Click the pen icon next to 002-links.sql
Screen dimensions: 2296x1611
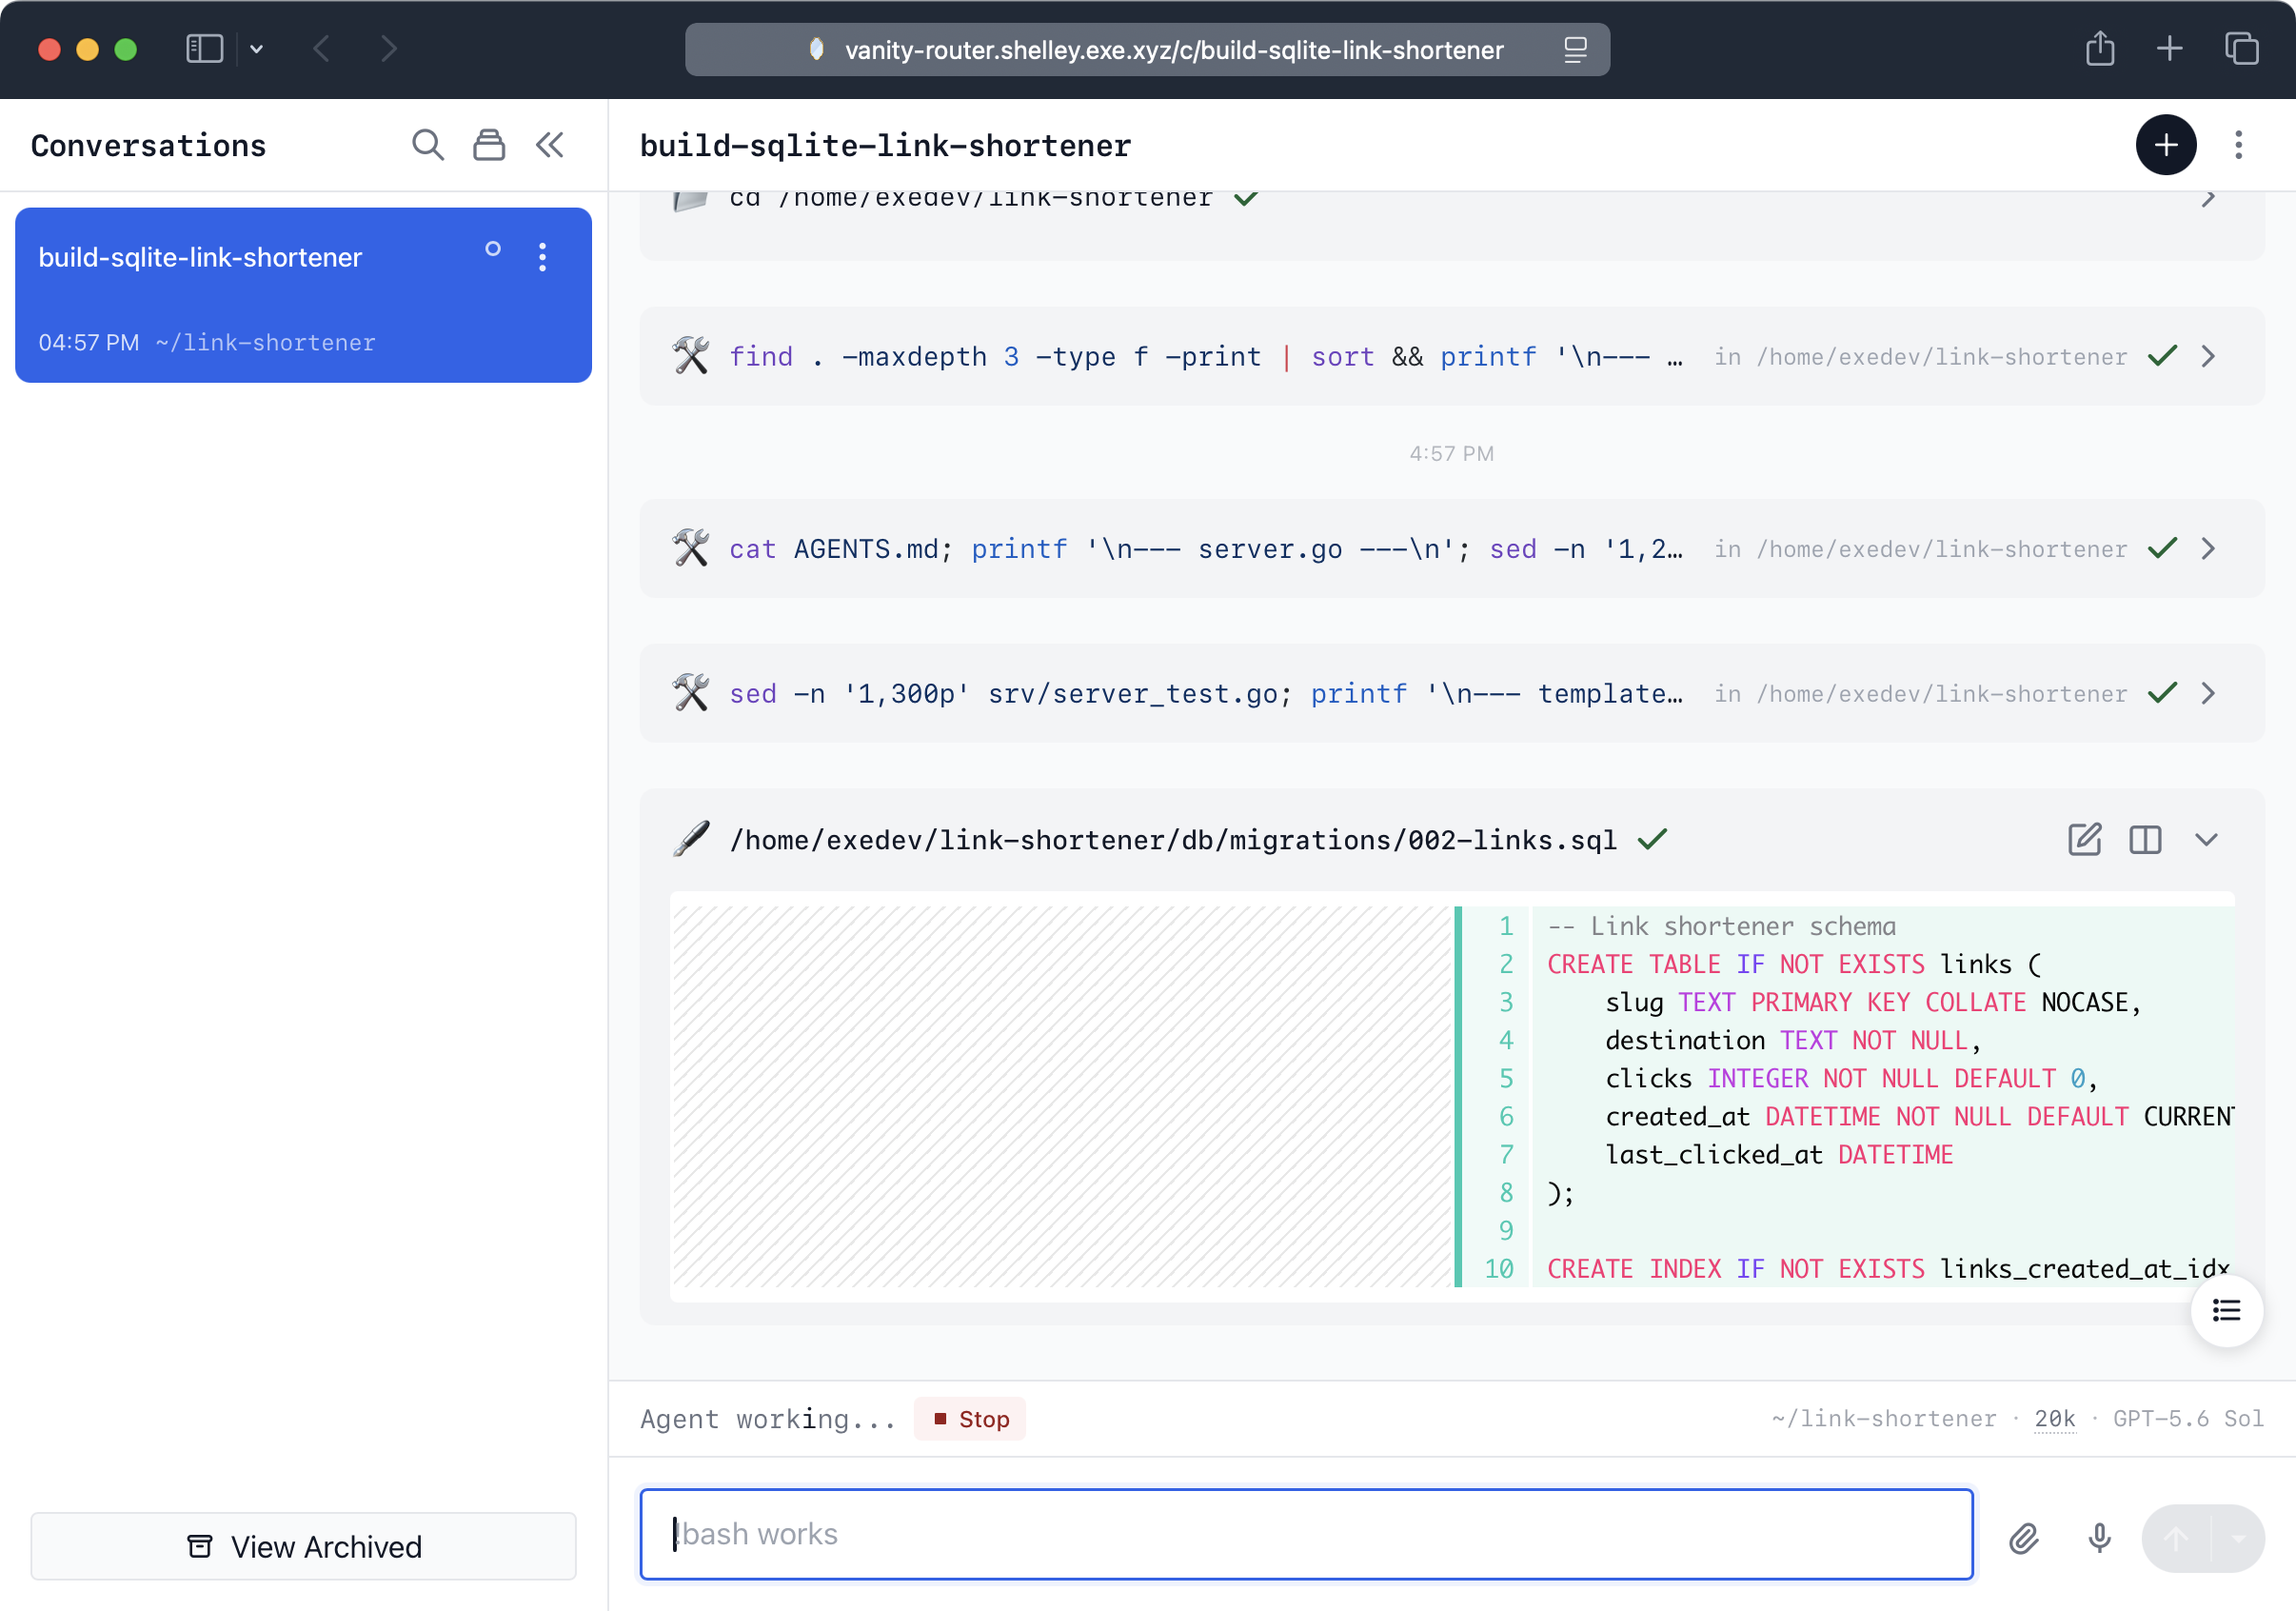click(x=690, y=839)
